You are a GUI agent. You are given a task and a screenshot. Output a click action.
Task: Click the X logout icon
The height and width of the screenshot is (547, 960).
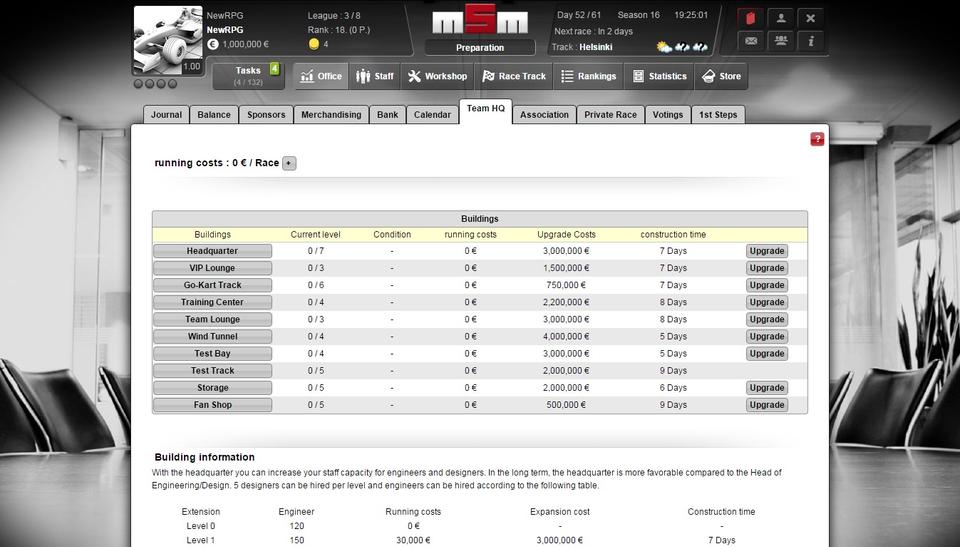point(811,18)
